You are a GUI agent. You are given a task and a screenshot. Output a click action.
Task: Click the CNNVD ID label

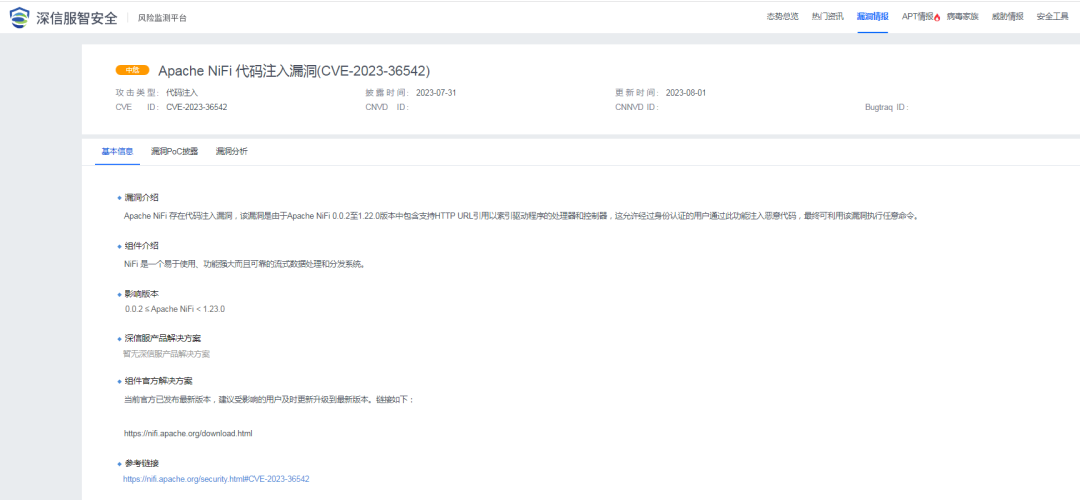pos(637,107)
